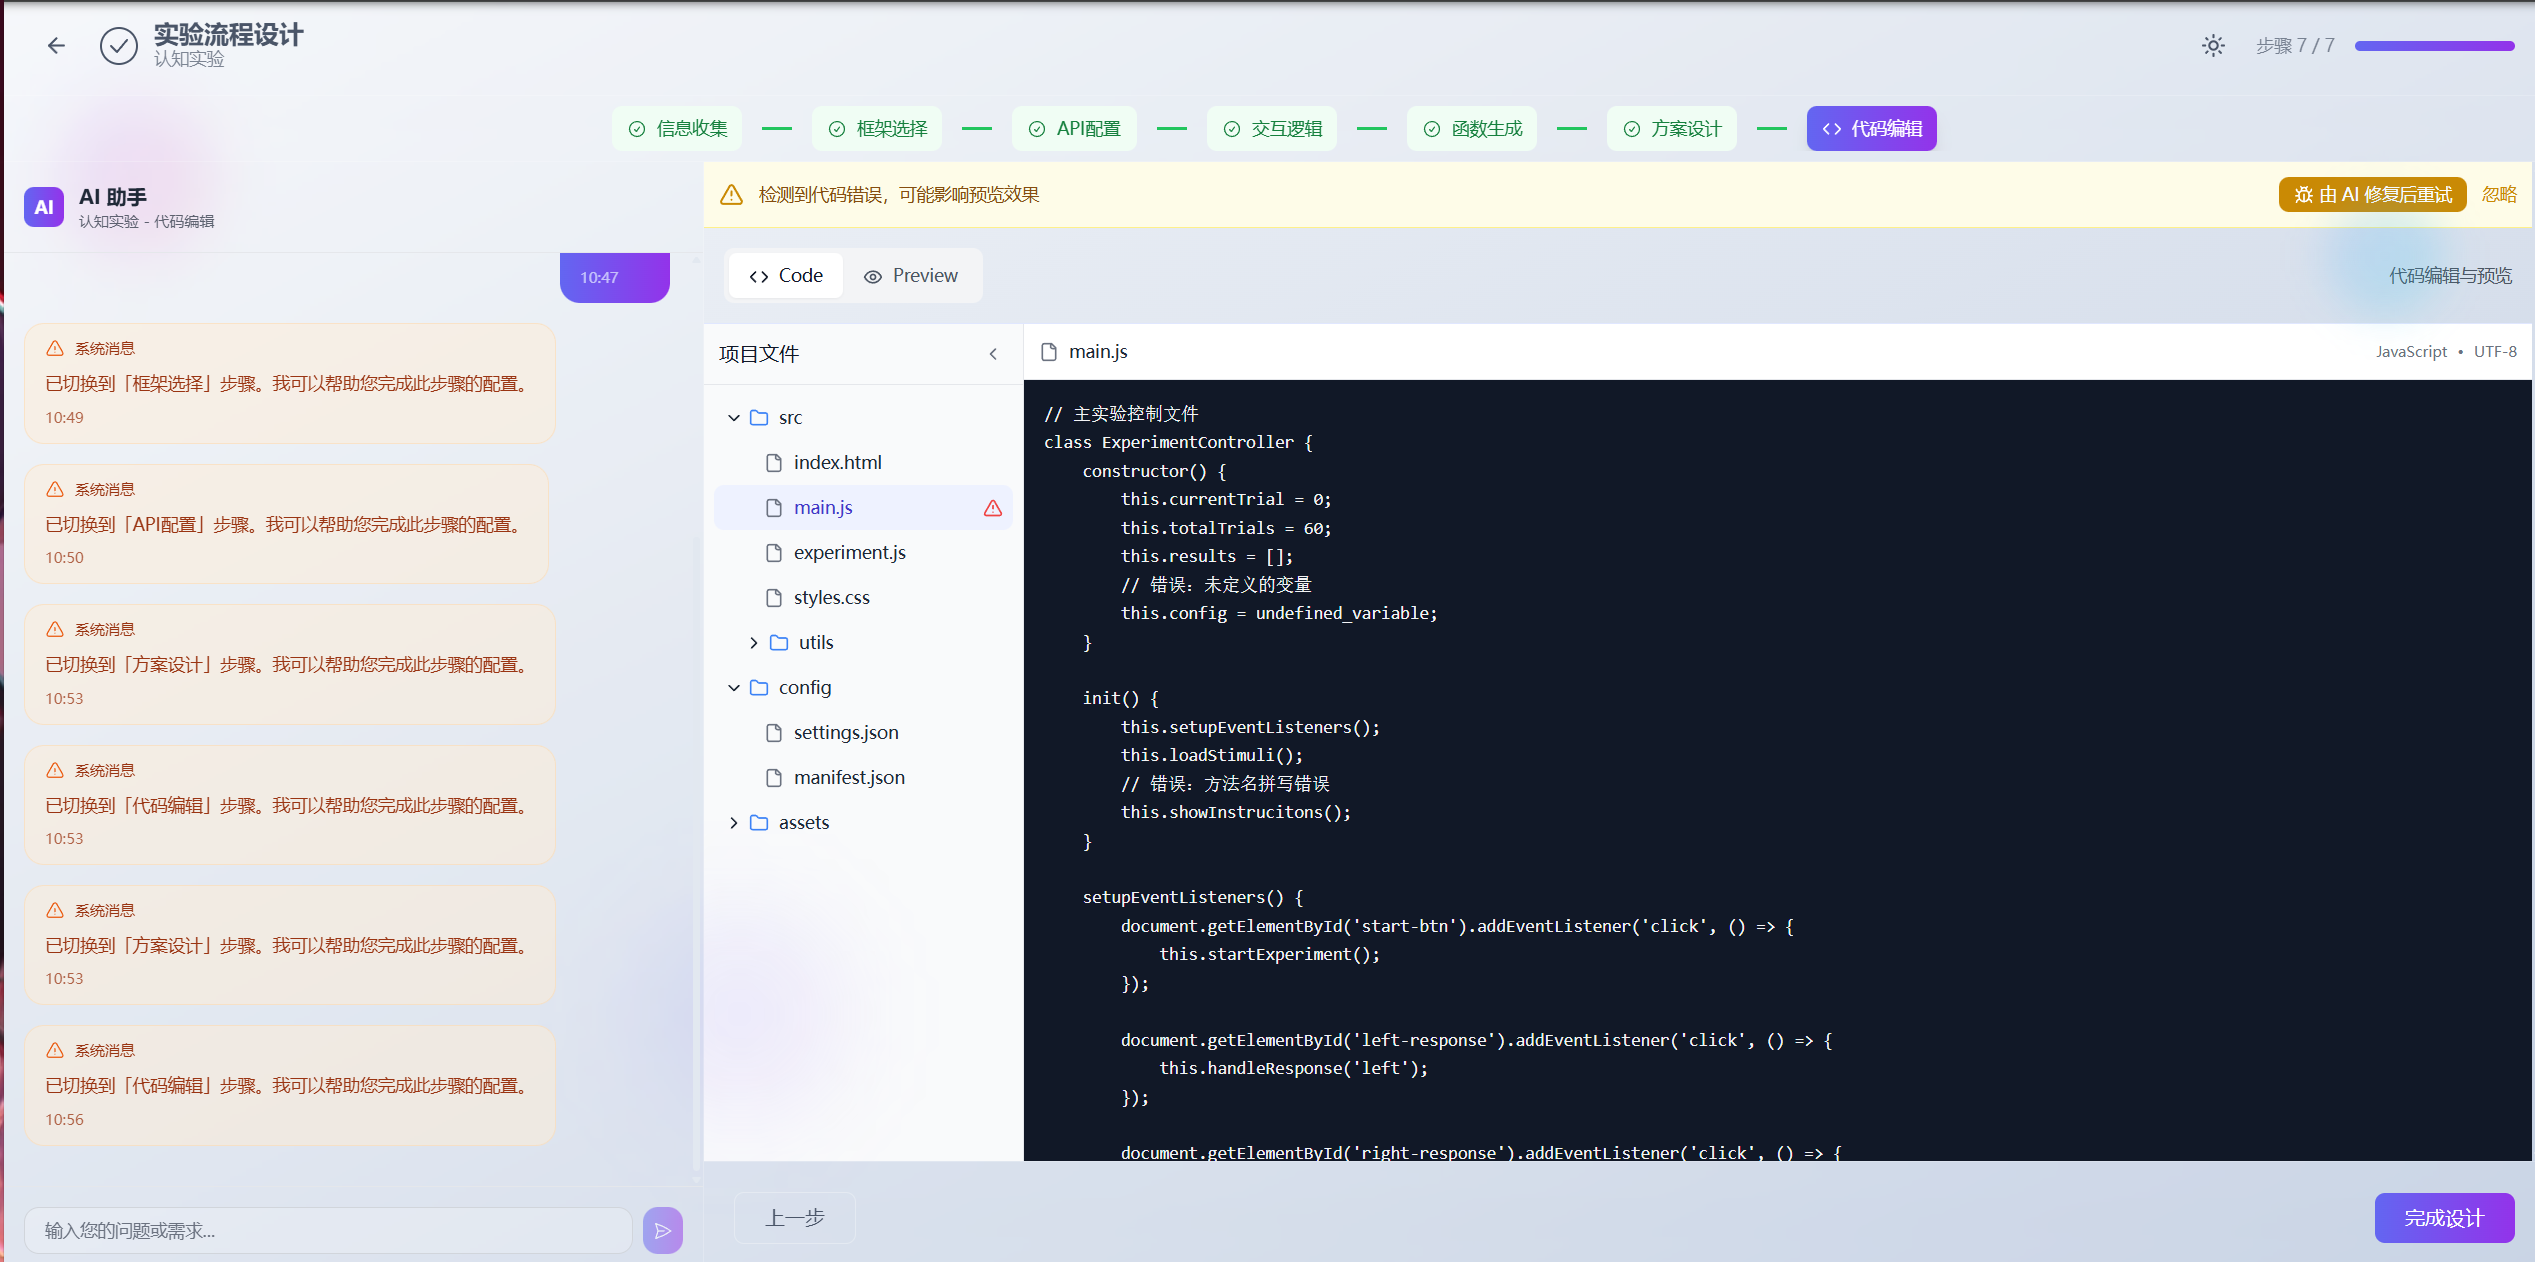Collapse the 项目文件 panel with the chevron
2535x1262 pixels.
coord(993,353)
